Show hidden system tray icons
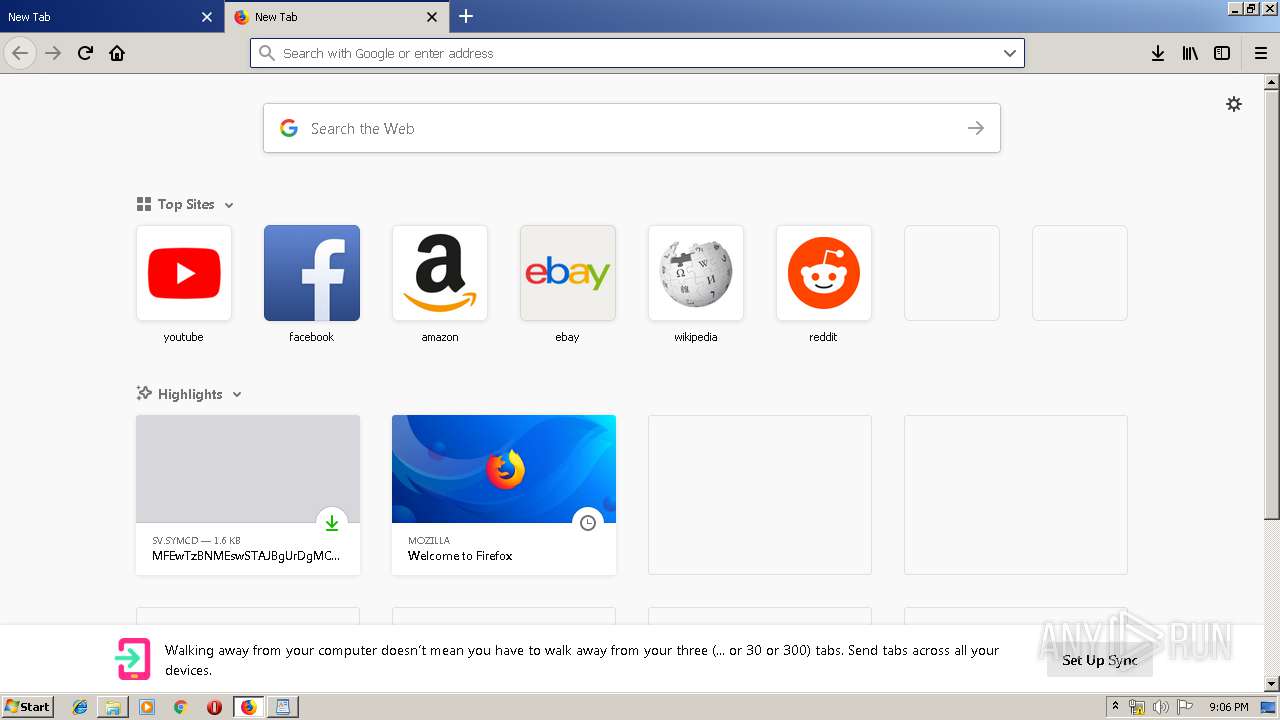 (x=1115, y=707)
